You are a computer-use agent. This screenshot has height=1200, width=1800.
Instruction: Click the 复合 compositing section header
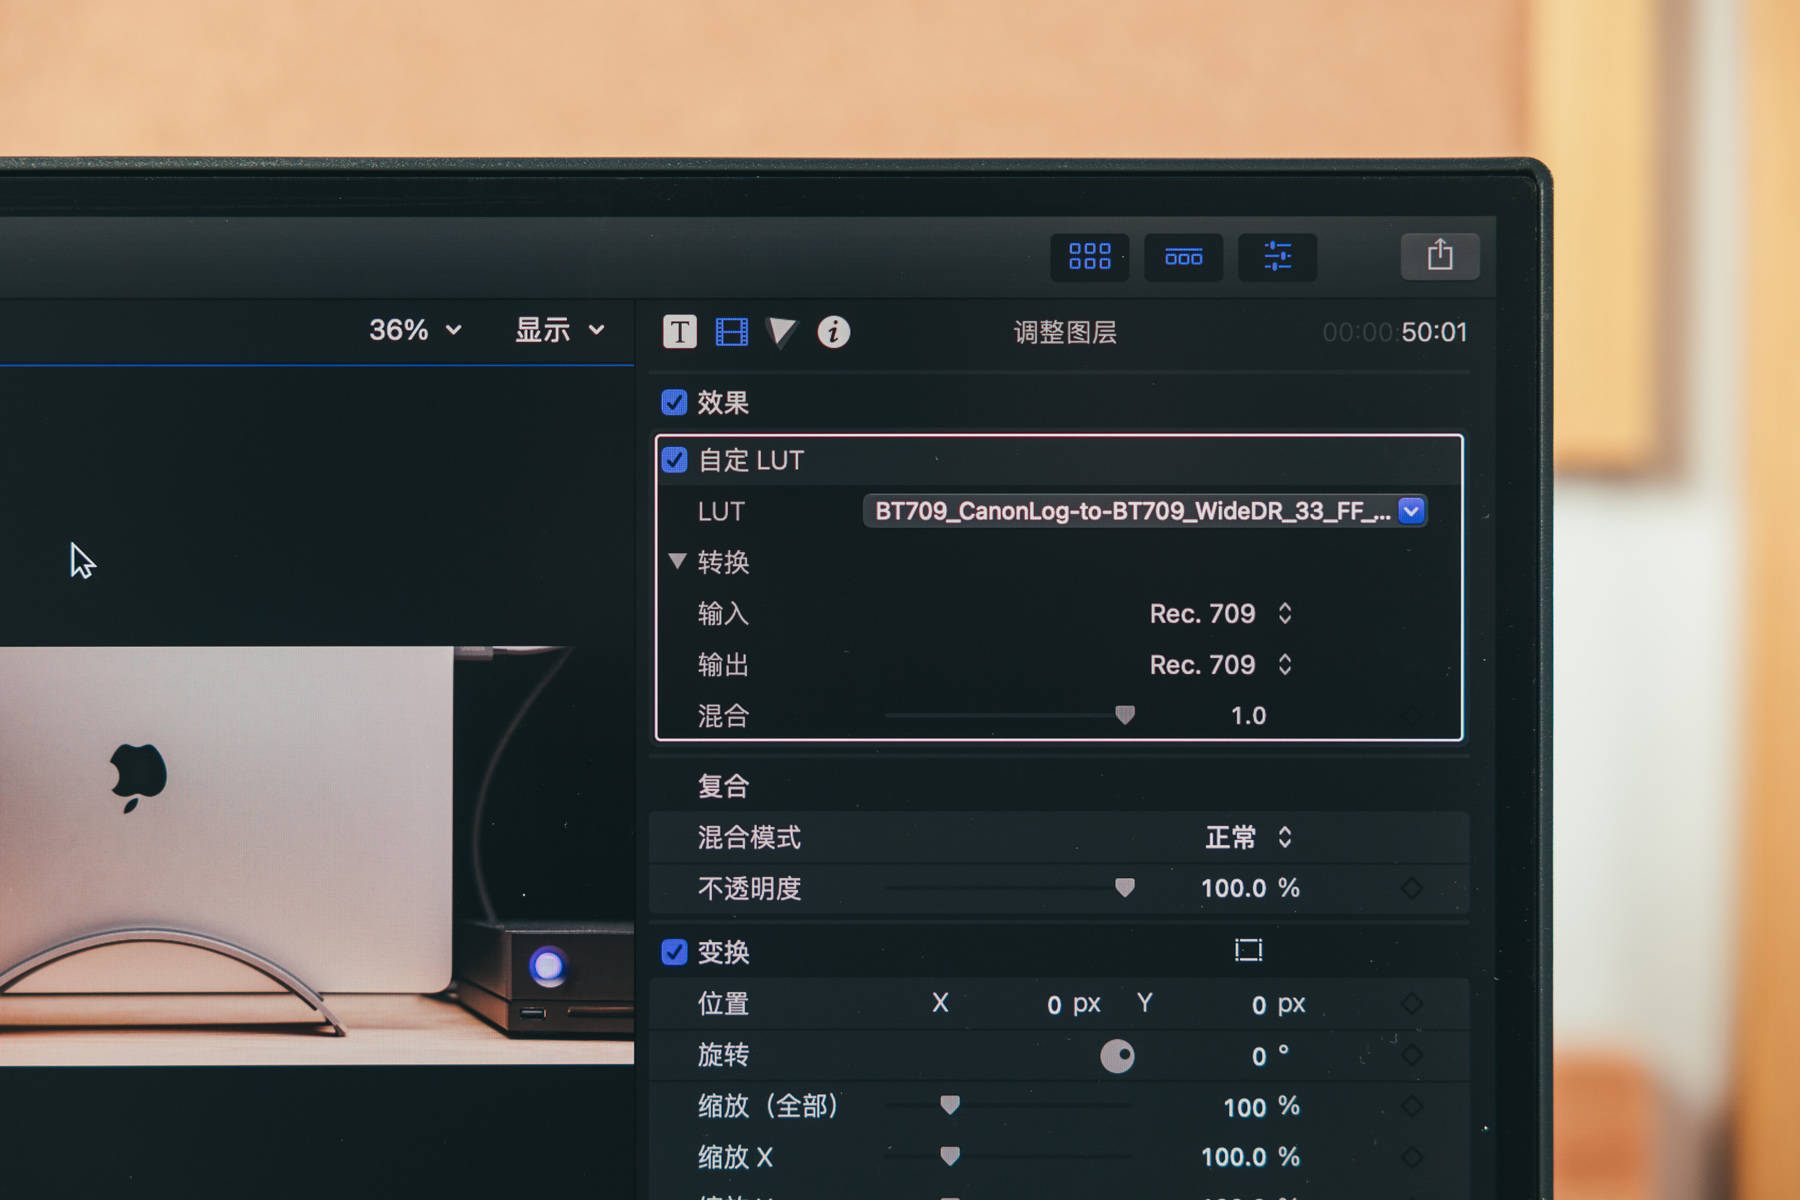[x=723, y=786]
